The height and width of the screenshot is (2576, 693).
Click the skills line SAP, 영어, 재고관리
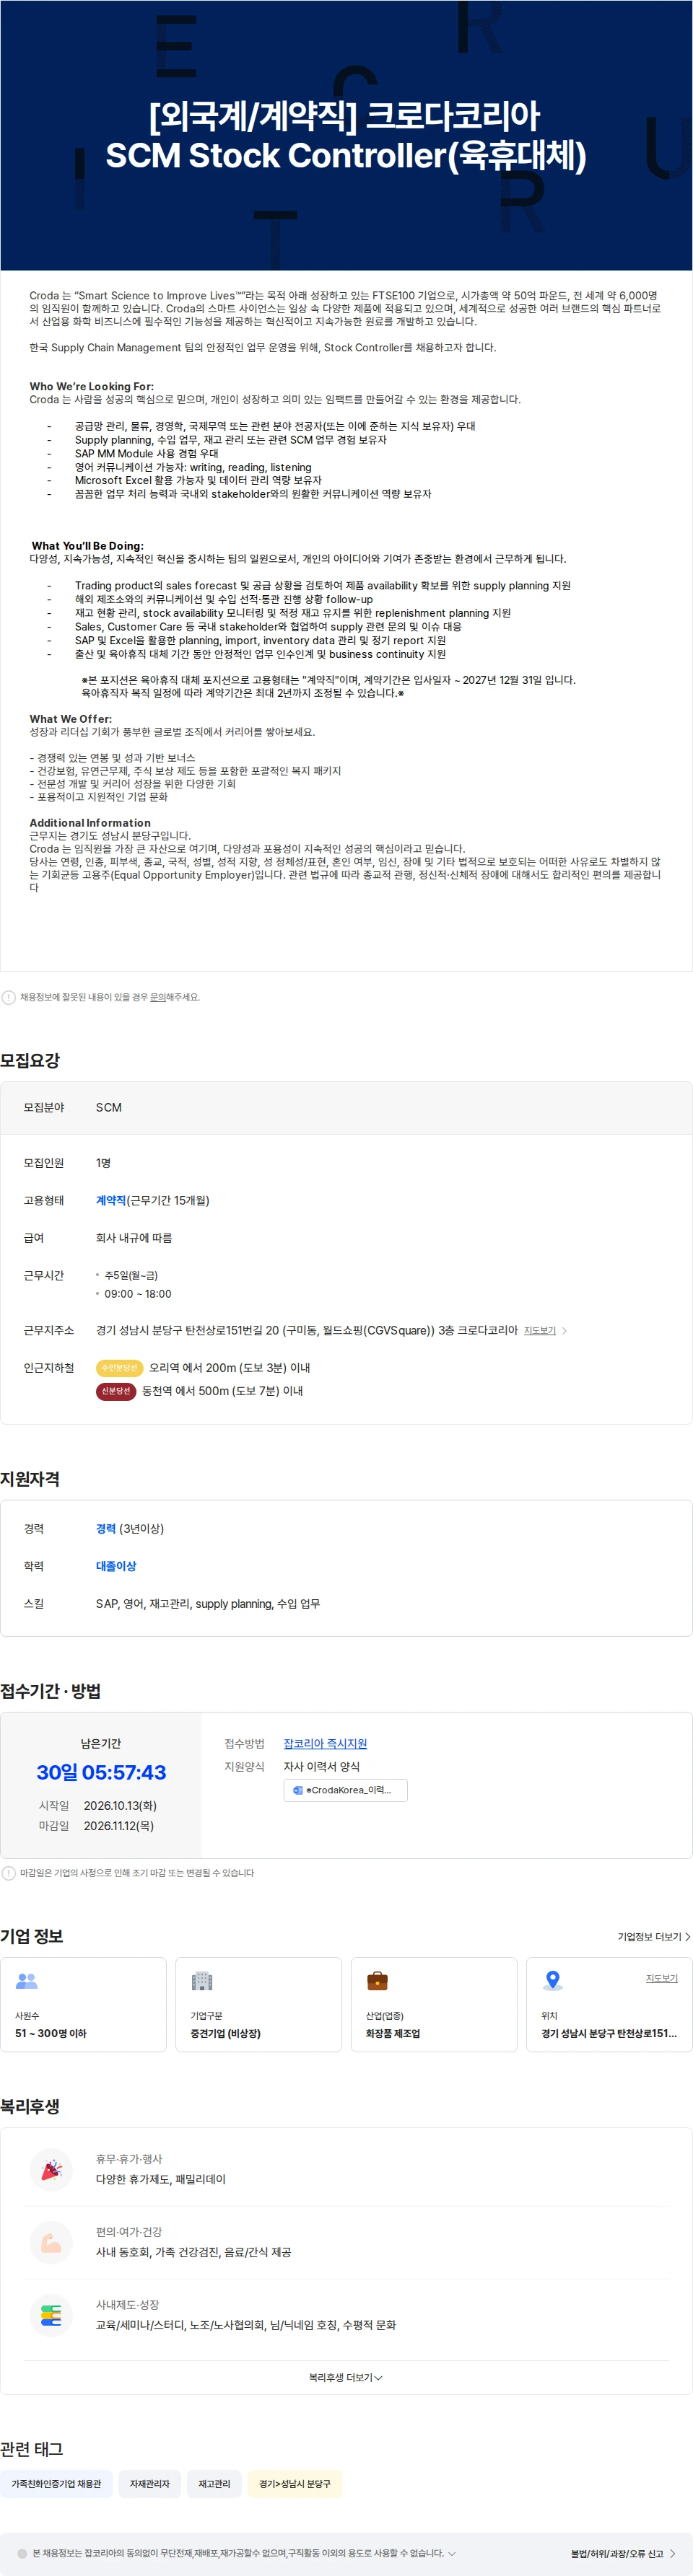click(x=208, y=1603)
